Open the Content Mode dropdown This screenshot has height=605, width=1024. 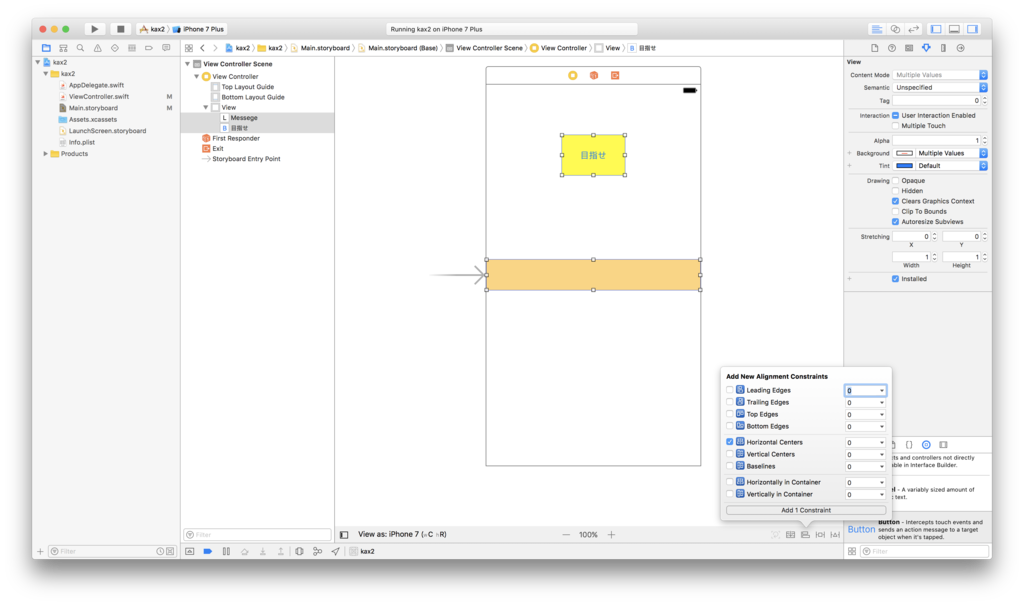pyautogui.click(x=940, y=75)
